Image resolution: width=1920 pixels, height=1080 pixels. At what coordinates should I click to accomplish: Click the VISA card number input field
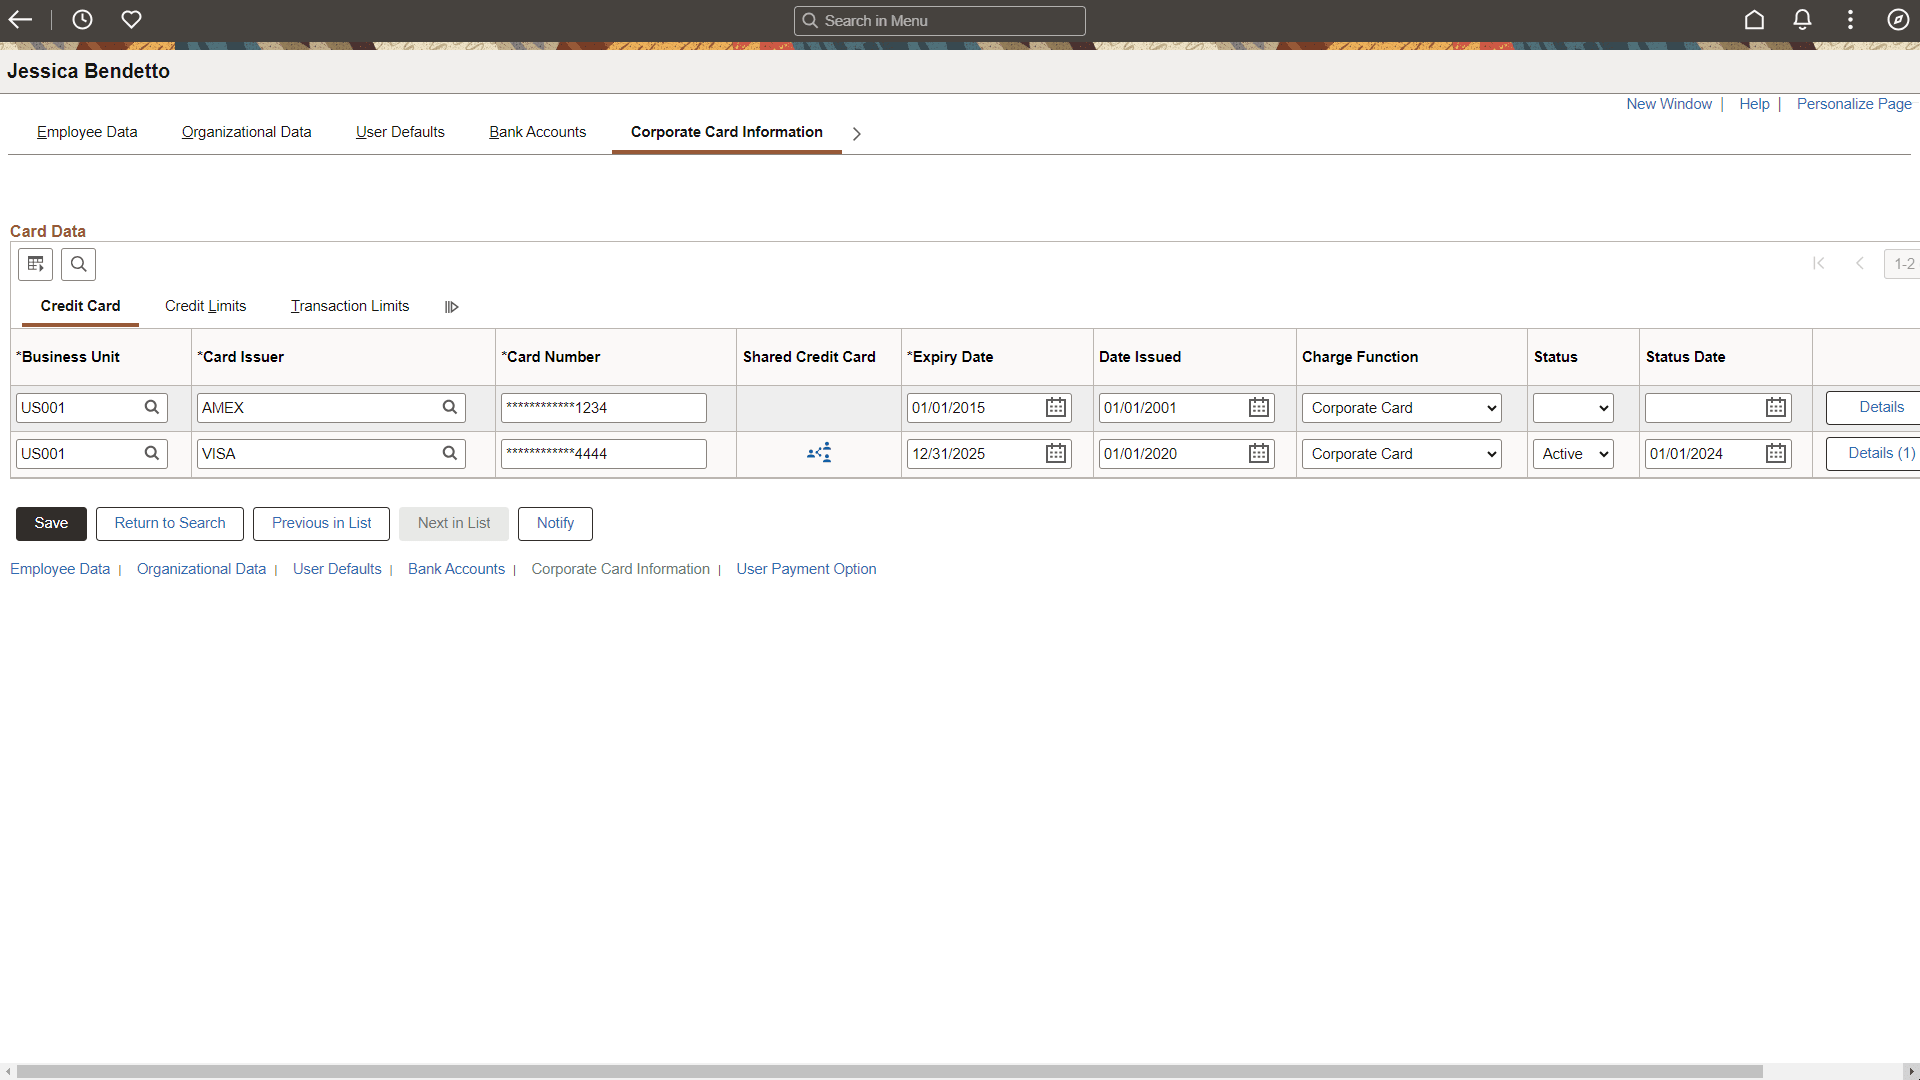coord(603,454)
